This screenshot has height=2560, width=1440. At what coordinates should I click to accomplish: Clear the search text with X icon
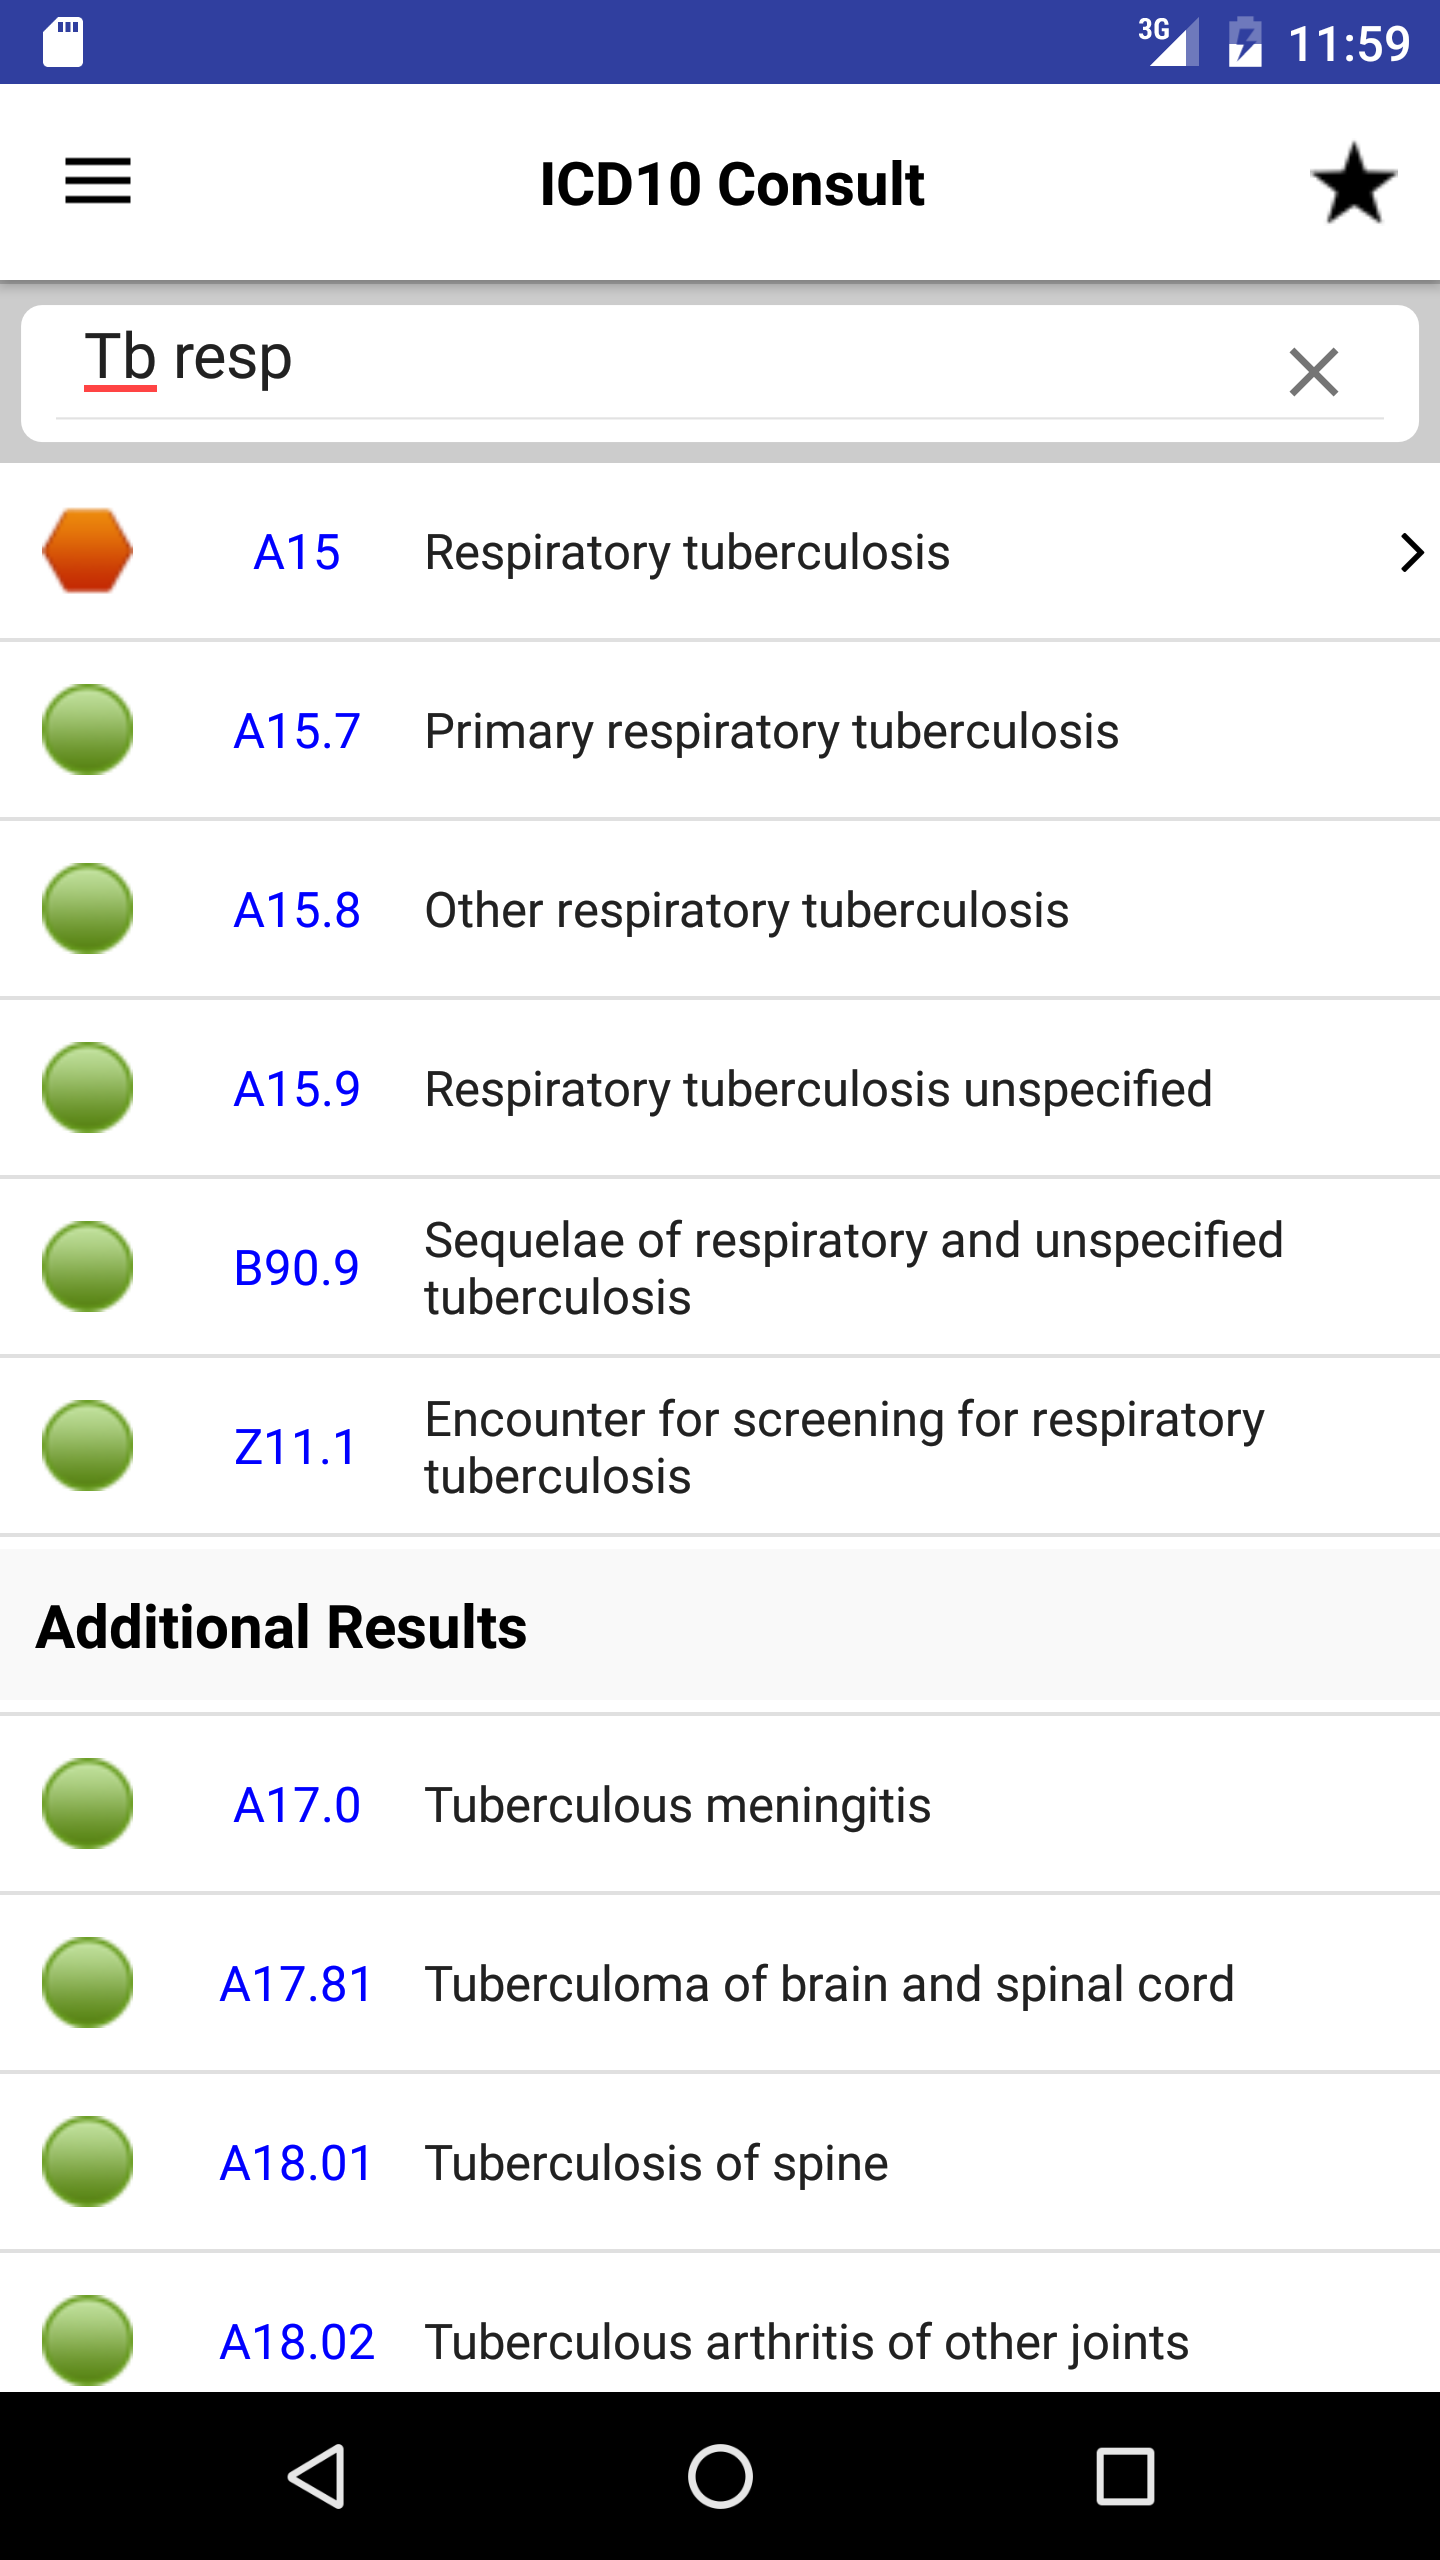[x=1313, y=372]
